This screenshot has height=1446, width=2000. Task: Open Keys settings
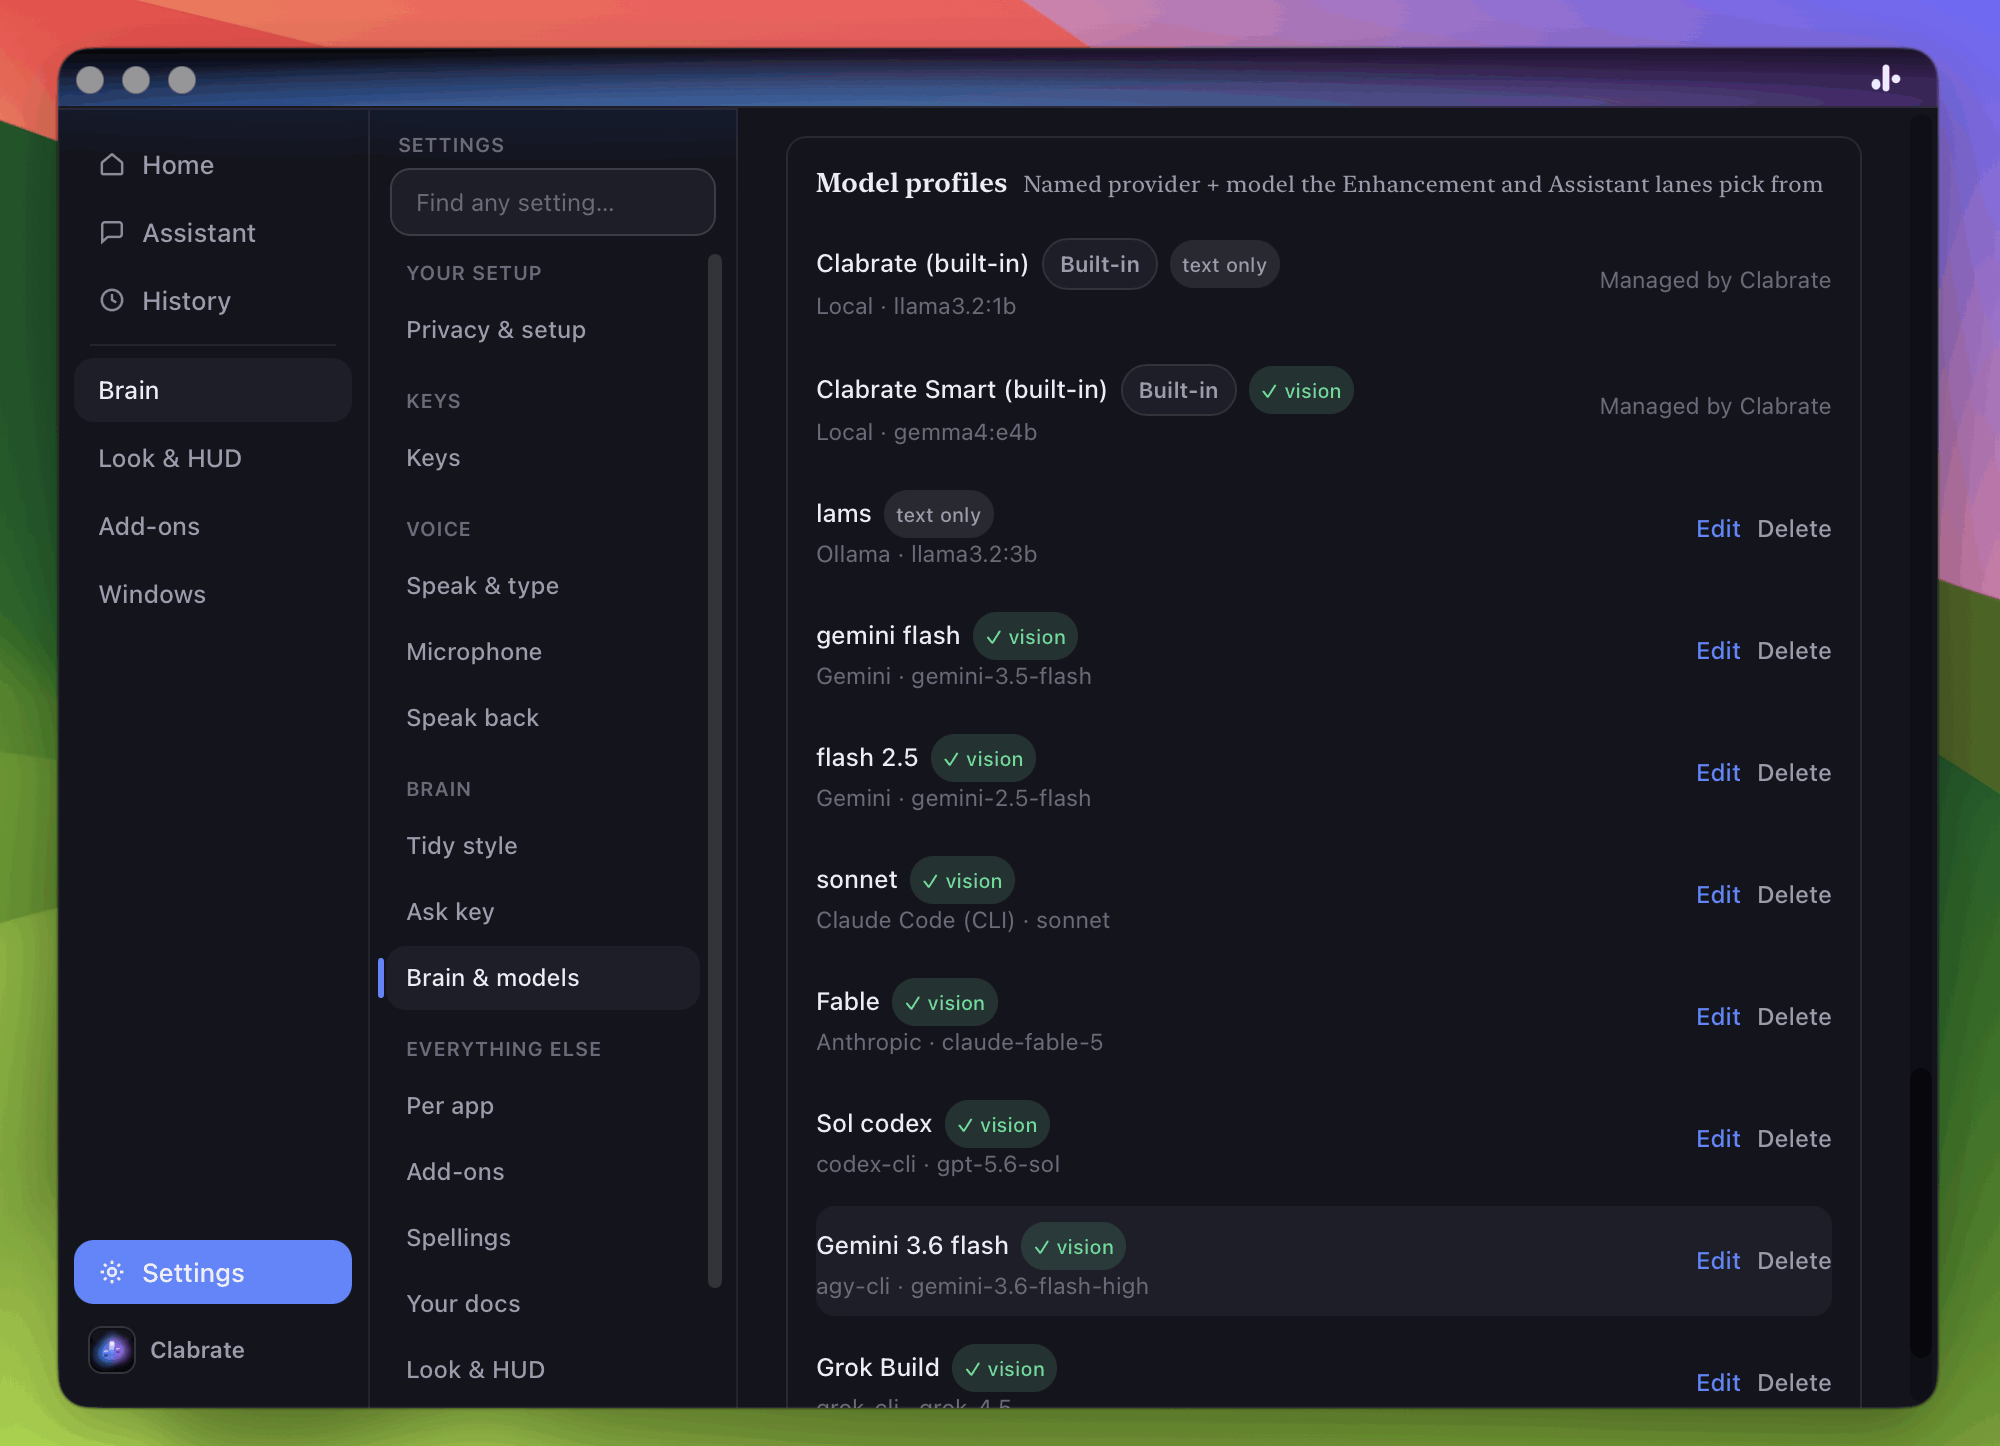[544, 458]
